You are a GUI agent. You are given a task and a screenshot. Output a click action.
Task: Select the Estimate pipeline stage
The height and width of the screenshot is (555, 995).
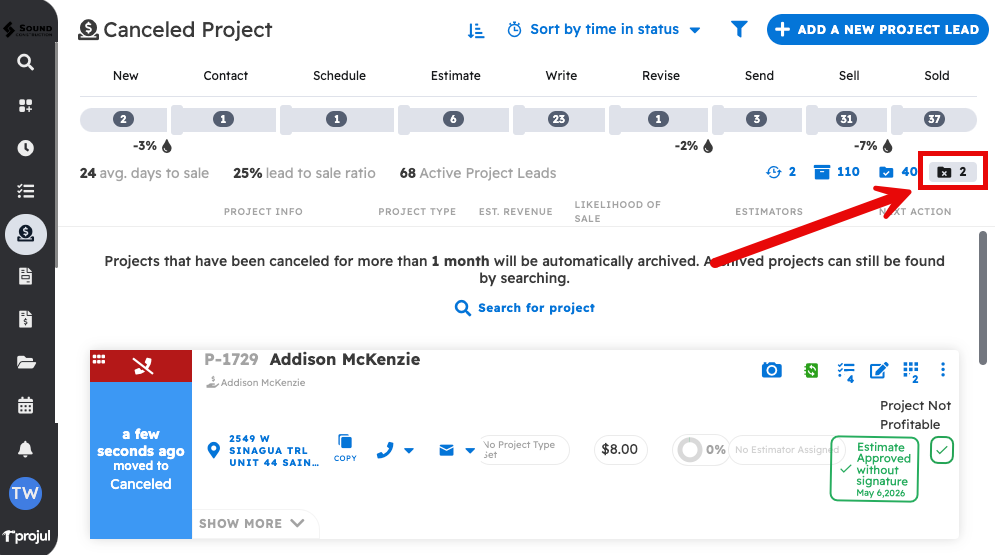[x=455, y=76]
